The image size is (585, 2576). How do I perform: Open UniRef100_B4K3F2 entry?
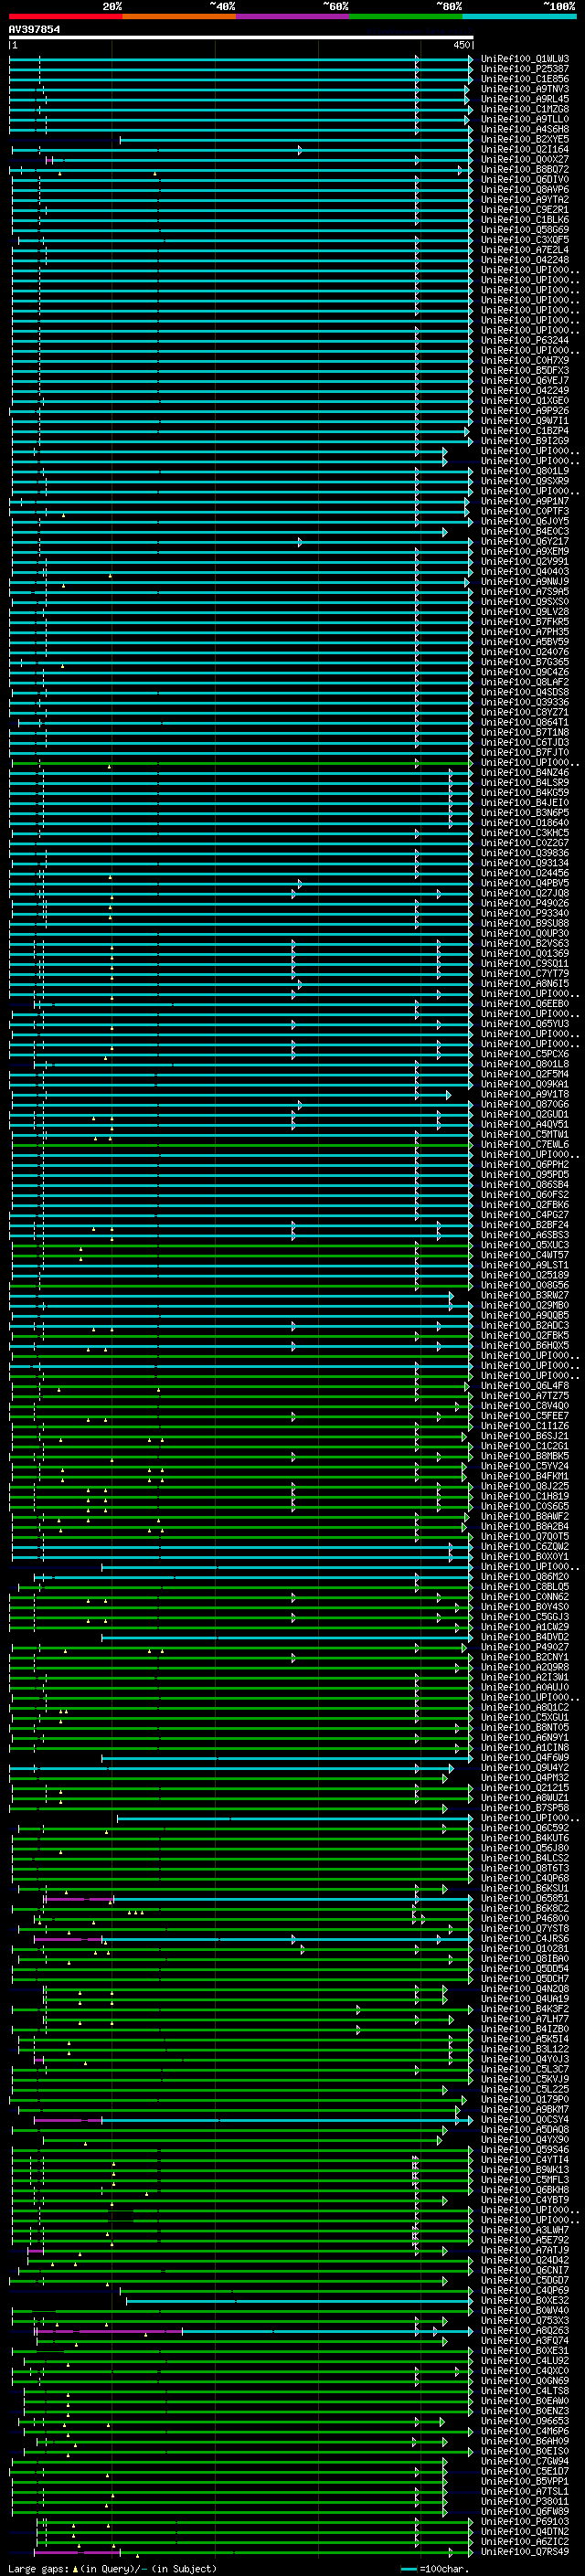525,2009
